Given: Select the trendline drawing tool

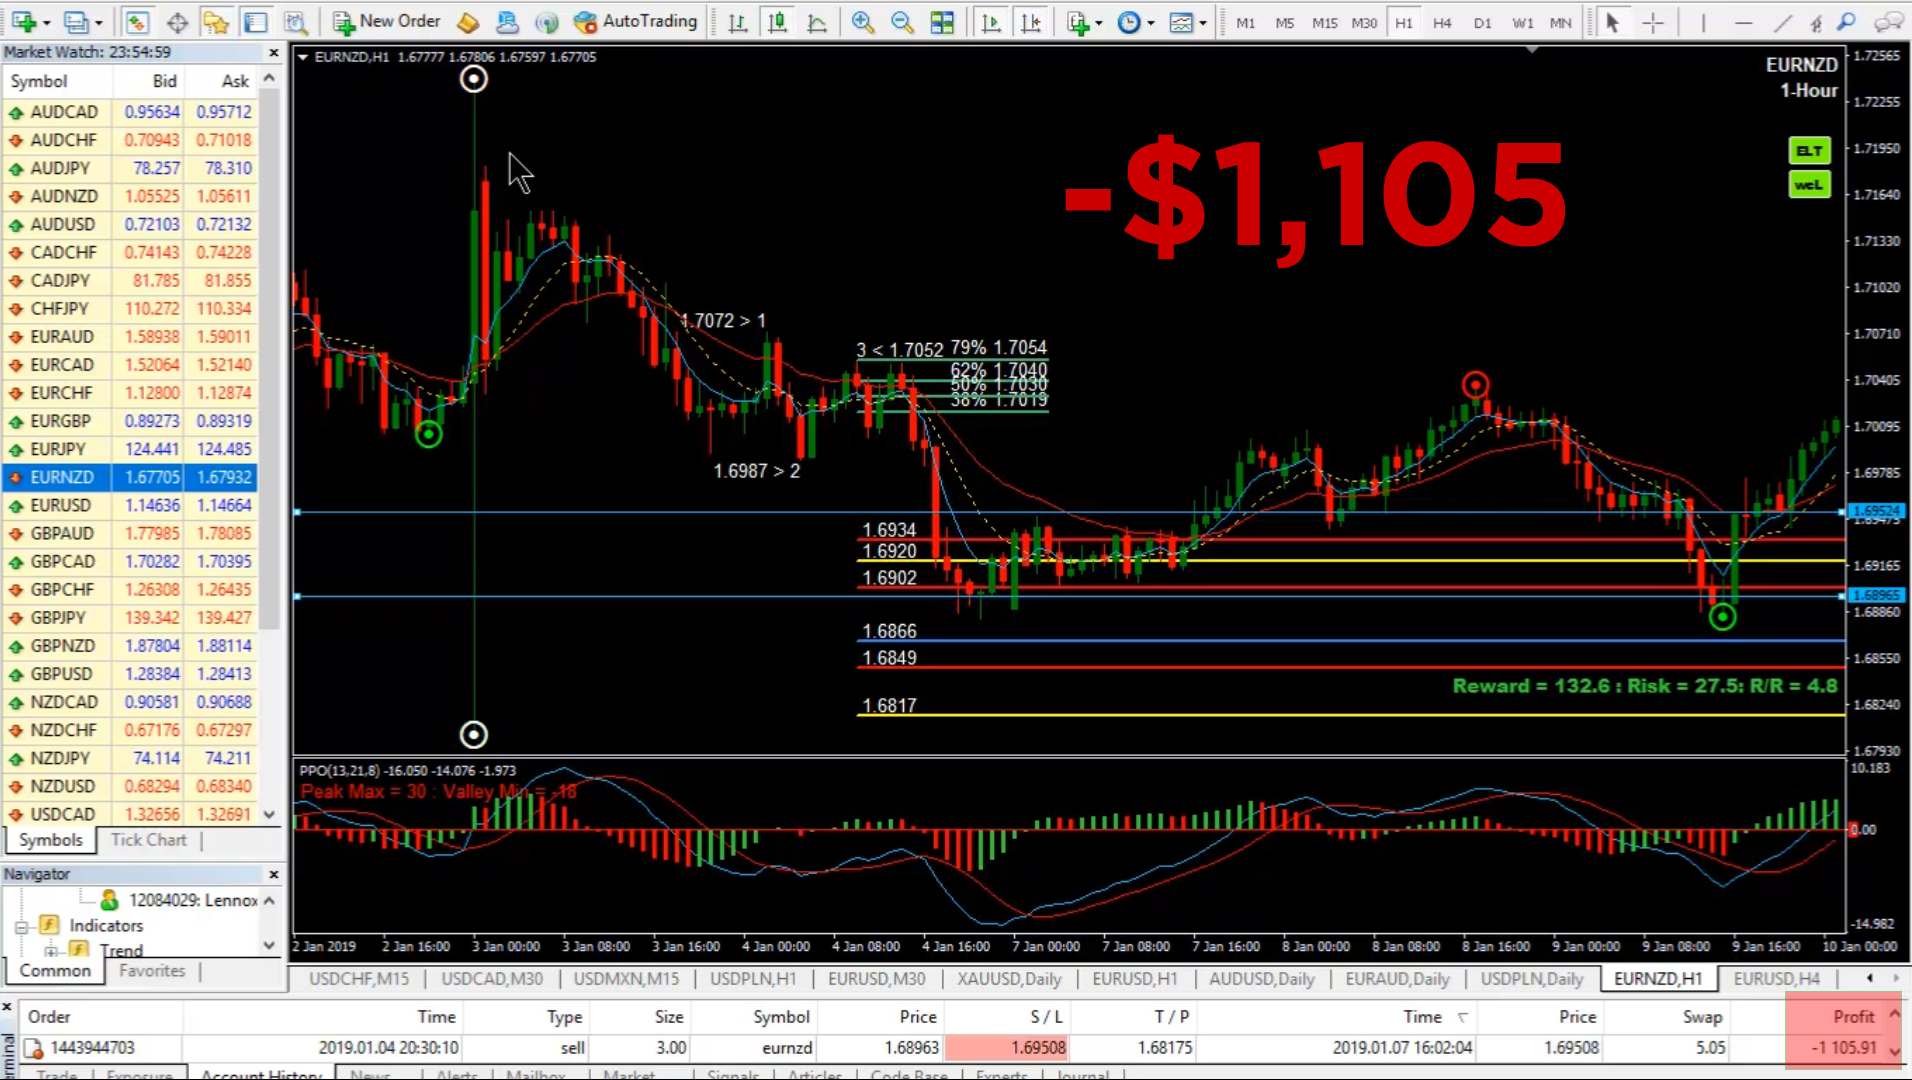Looking at the screenshot, I should coord(1782,21).
